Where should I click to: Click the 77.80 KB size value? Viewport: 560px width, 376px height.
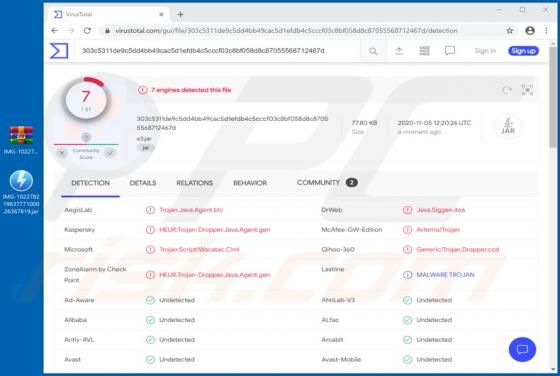click(364, 123)
